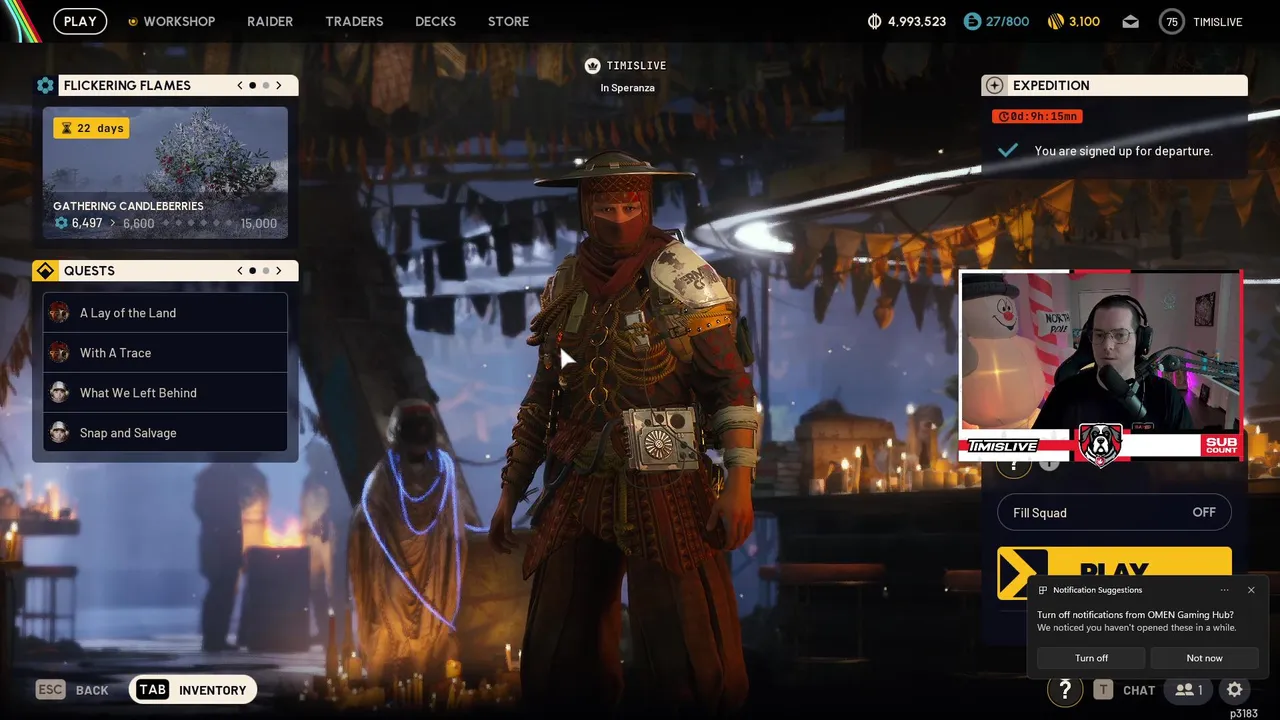Open the TIMISLIVE profile name in top bar
This screenshot has width=1280, height=720.
pyautogui.click(x=1217, y=21)
